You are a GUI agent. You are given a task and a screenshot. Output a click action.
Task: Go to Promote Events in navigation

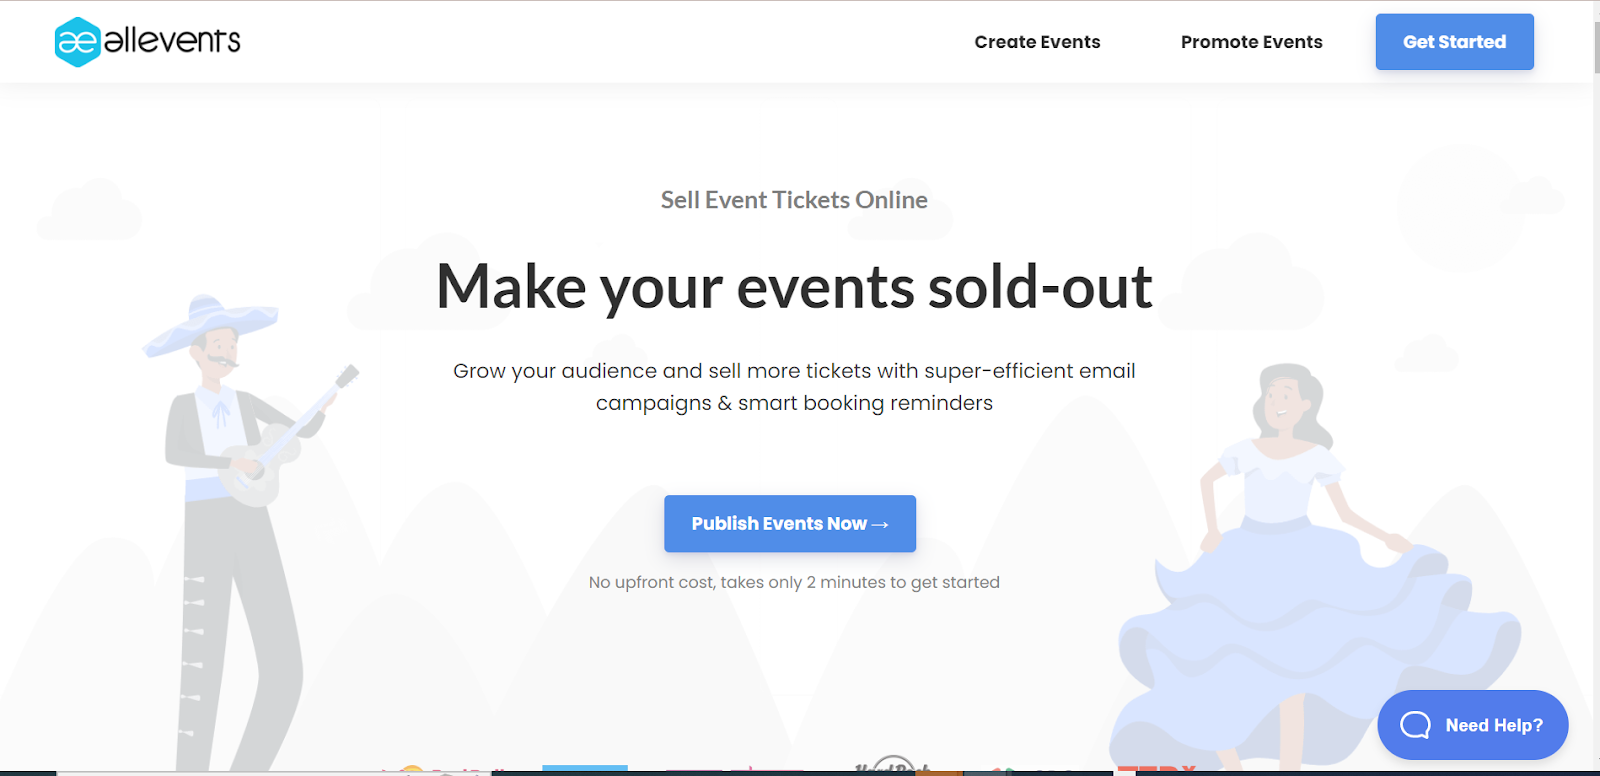(1251, 42)
